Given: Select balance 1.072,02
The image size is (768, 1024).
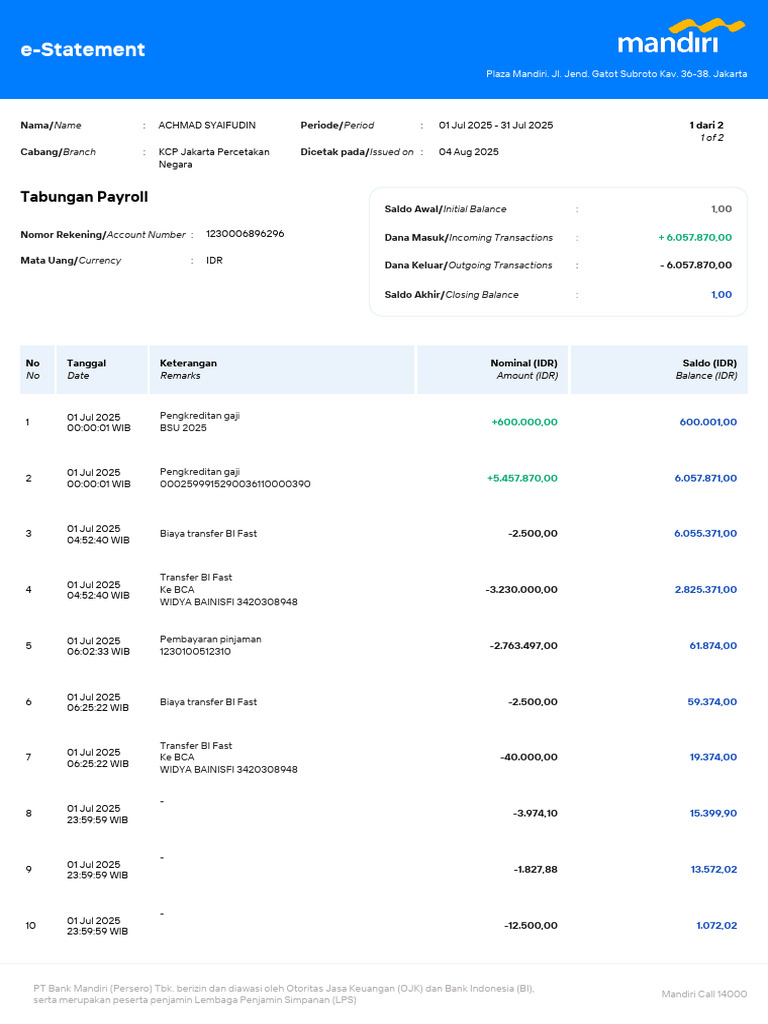Looking at the screenshot, I should 716,925.
